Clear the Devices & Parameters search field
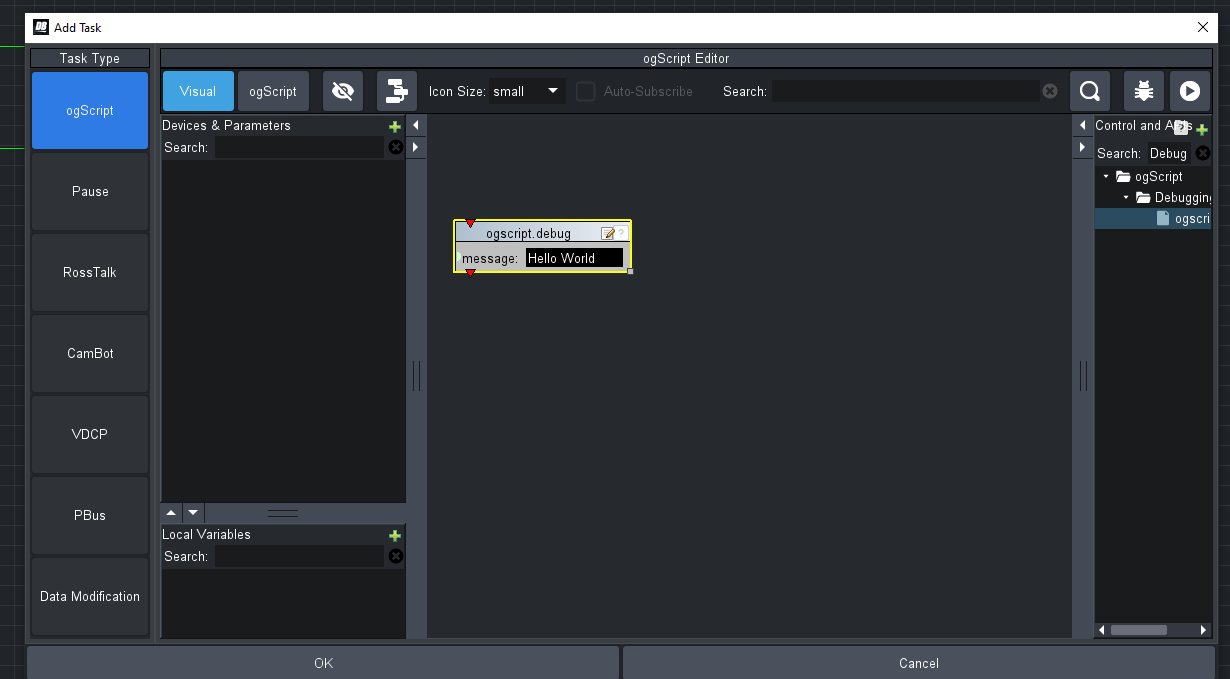The image size is (1230, 679). [395, 147]
